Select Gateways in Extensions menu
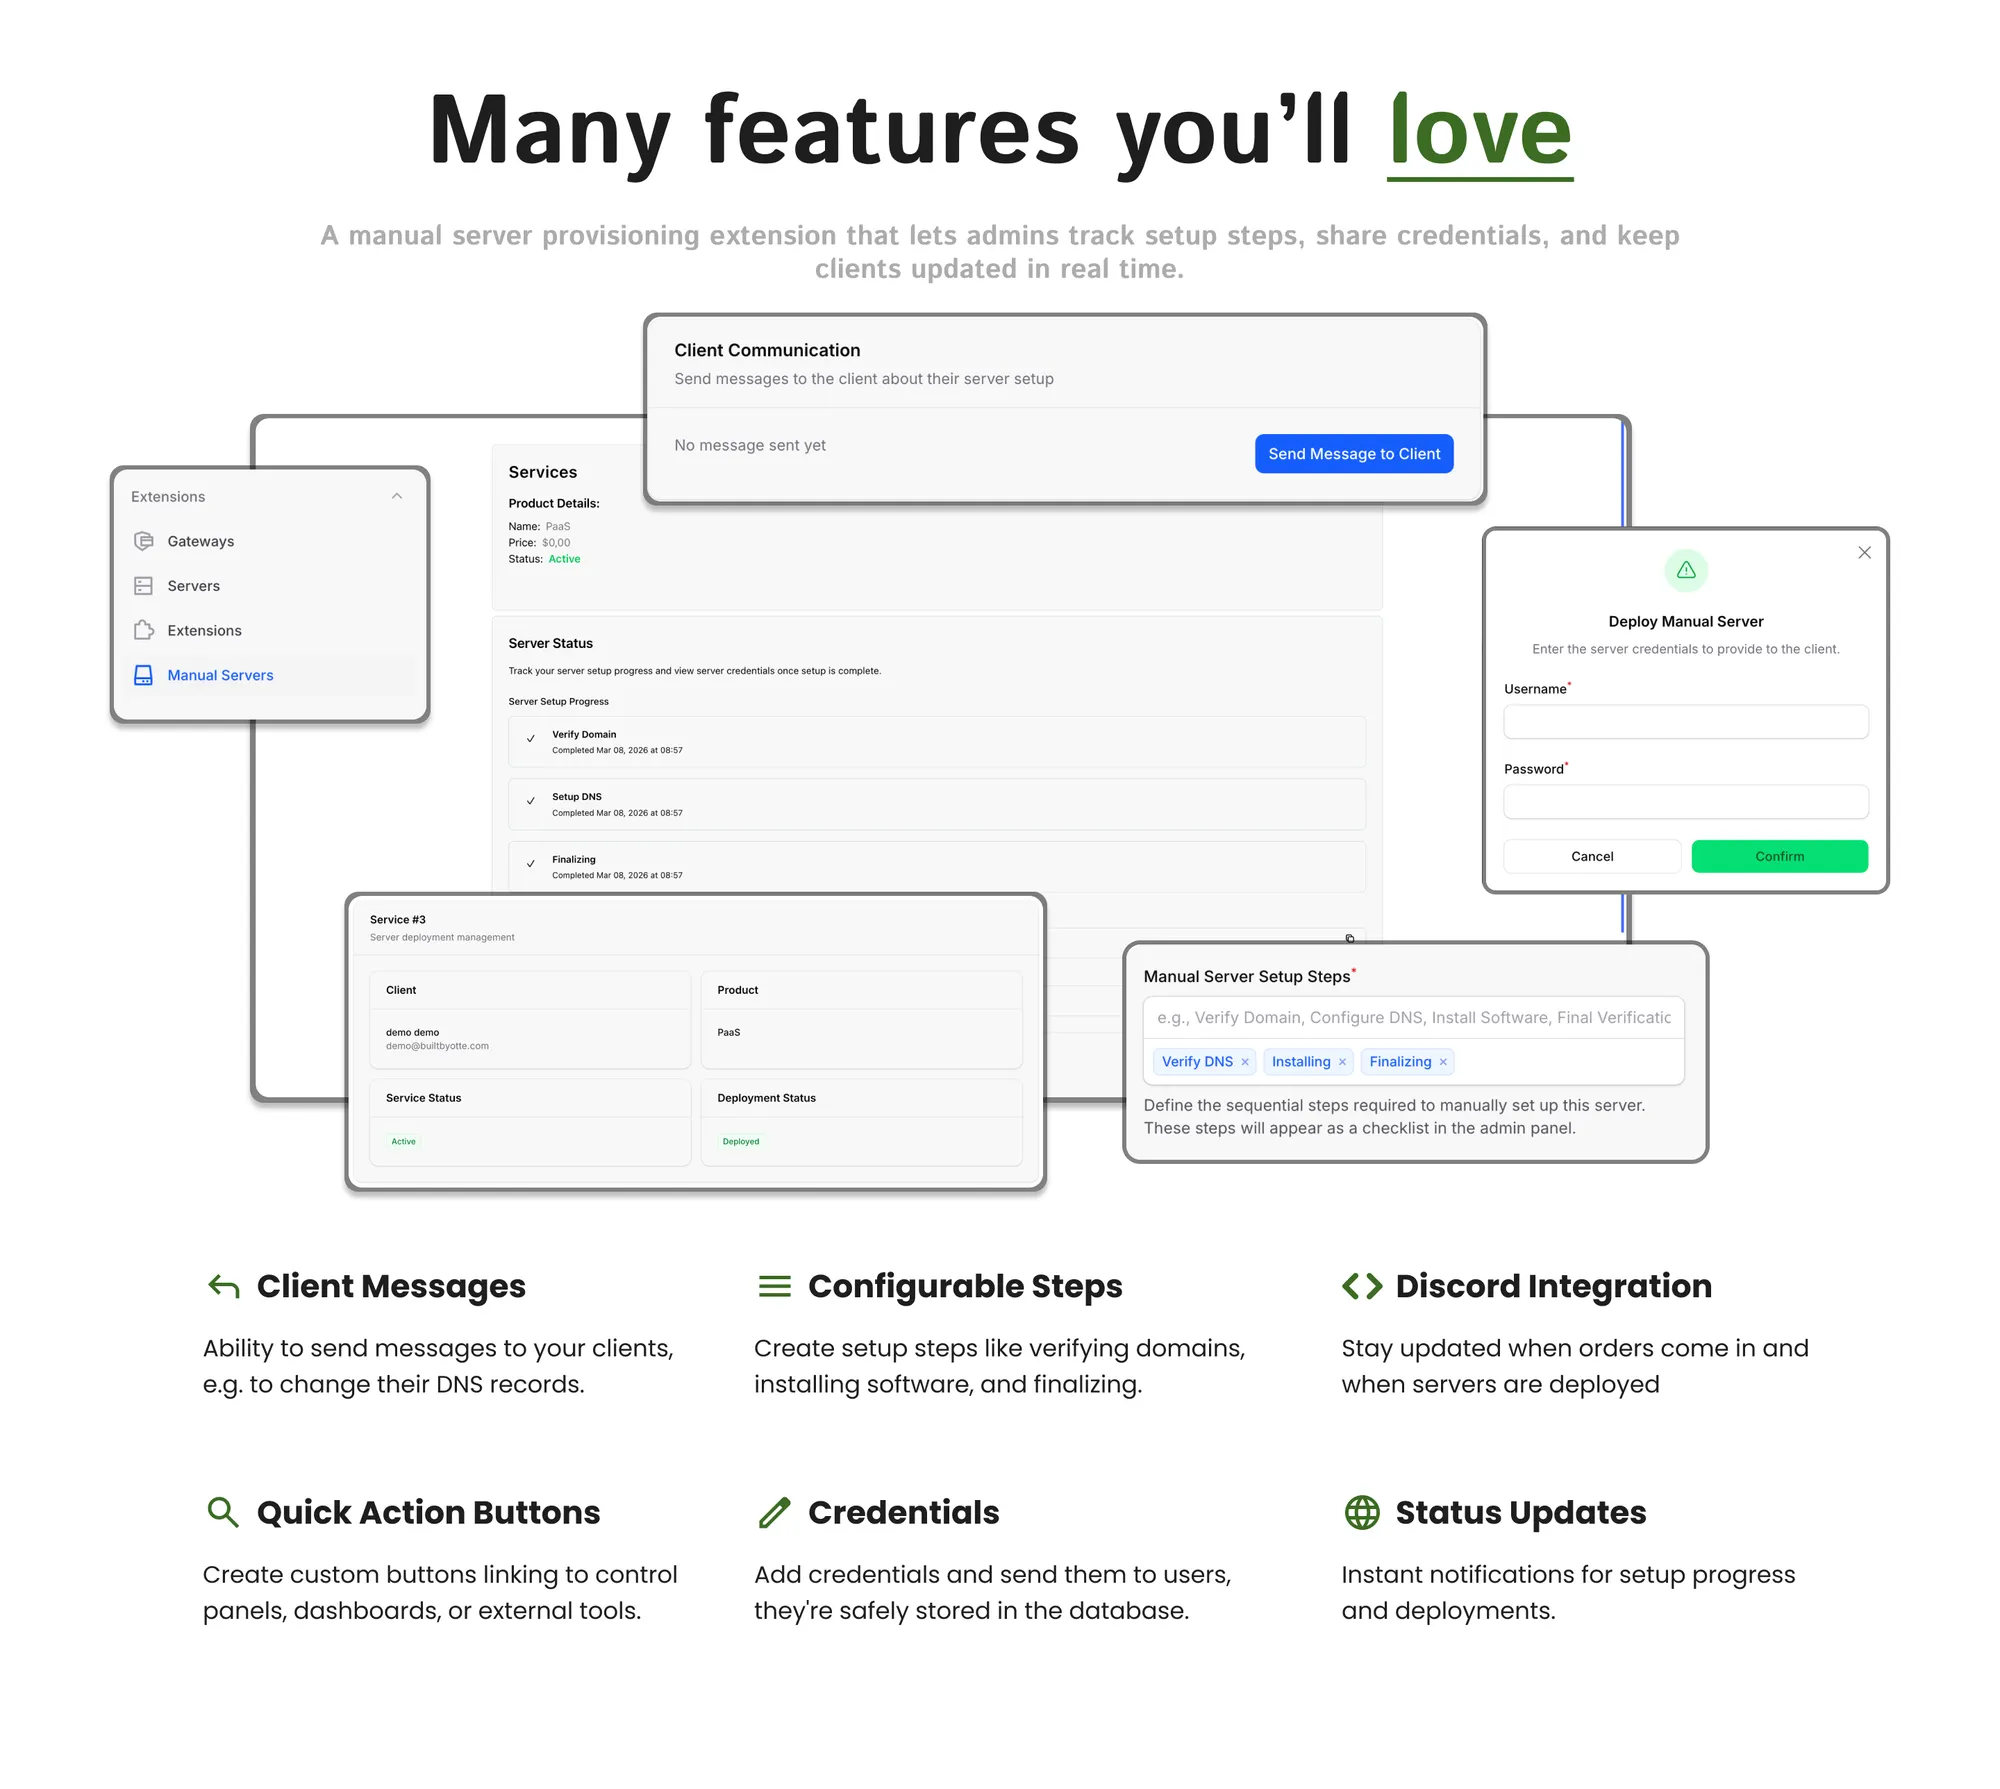This screenshot has width=2000, height=1789. [x=200, y=541]
